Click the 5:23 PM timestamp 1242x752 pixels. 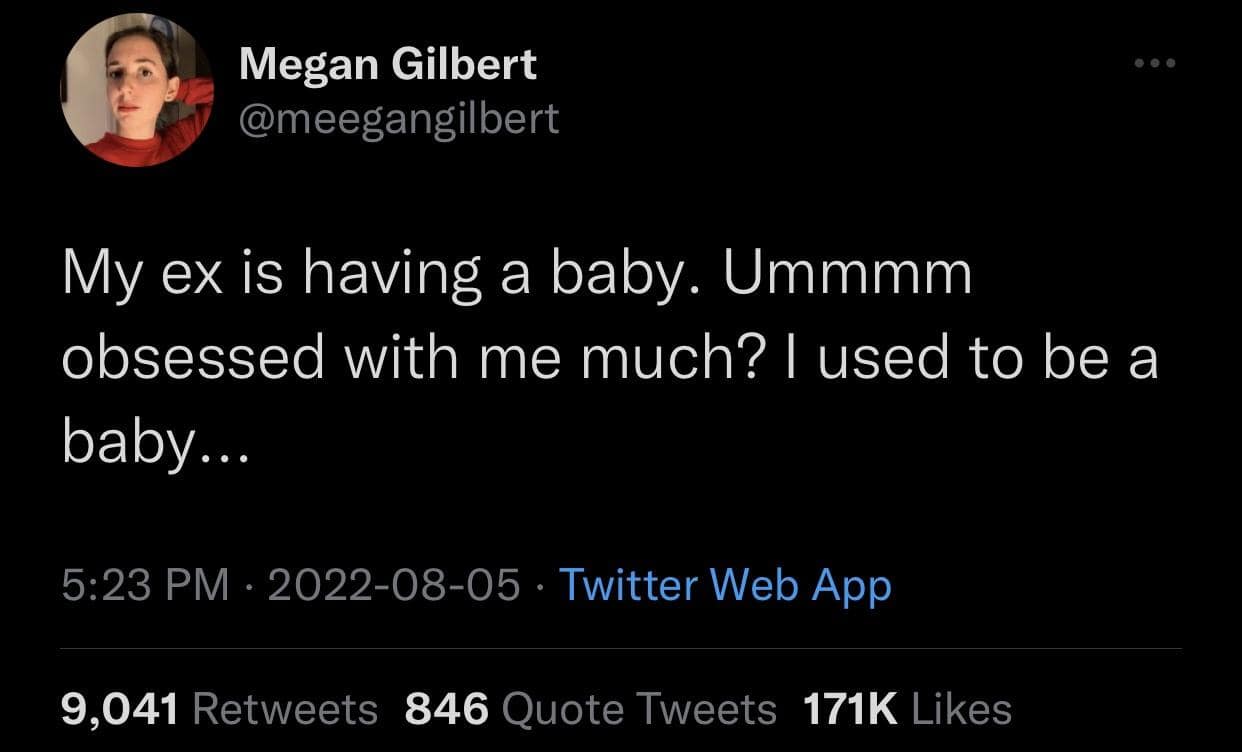[x=146, y=585]
